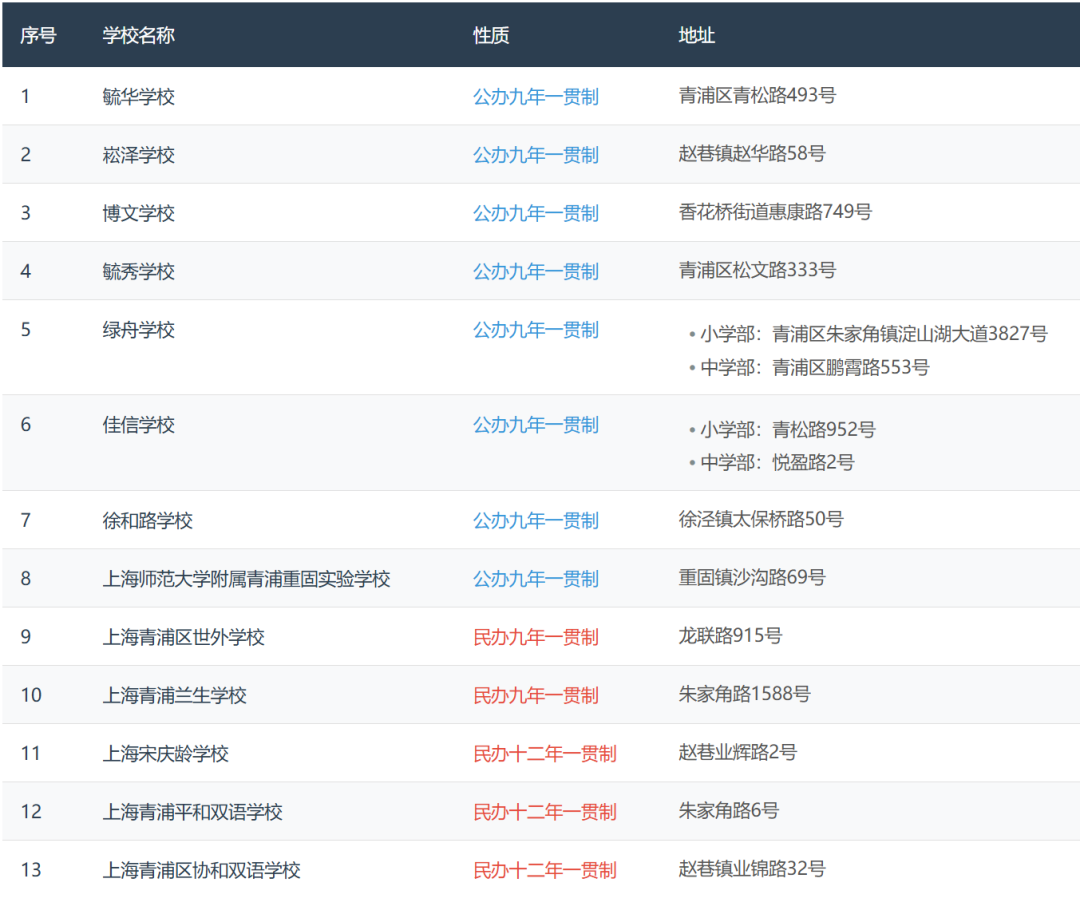Image resolution: width=1080 pixels, height=922 pixels.
Task: Select address 青浦区青松路493号
Action: coord(757,95)
